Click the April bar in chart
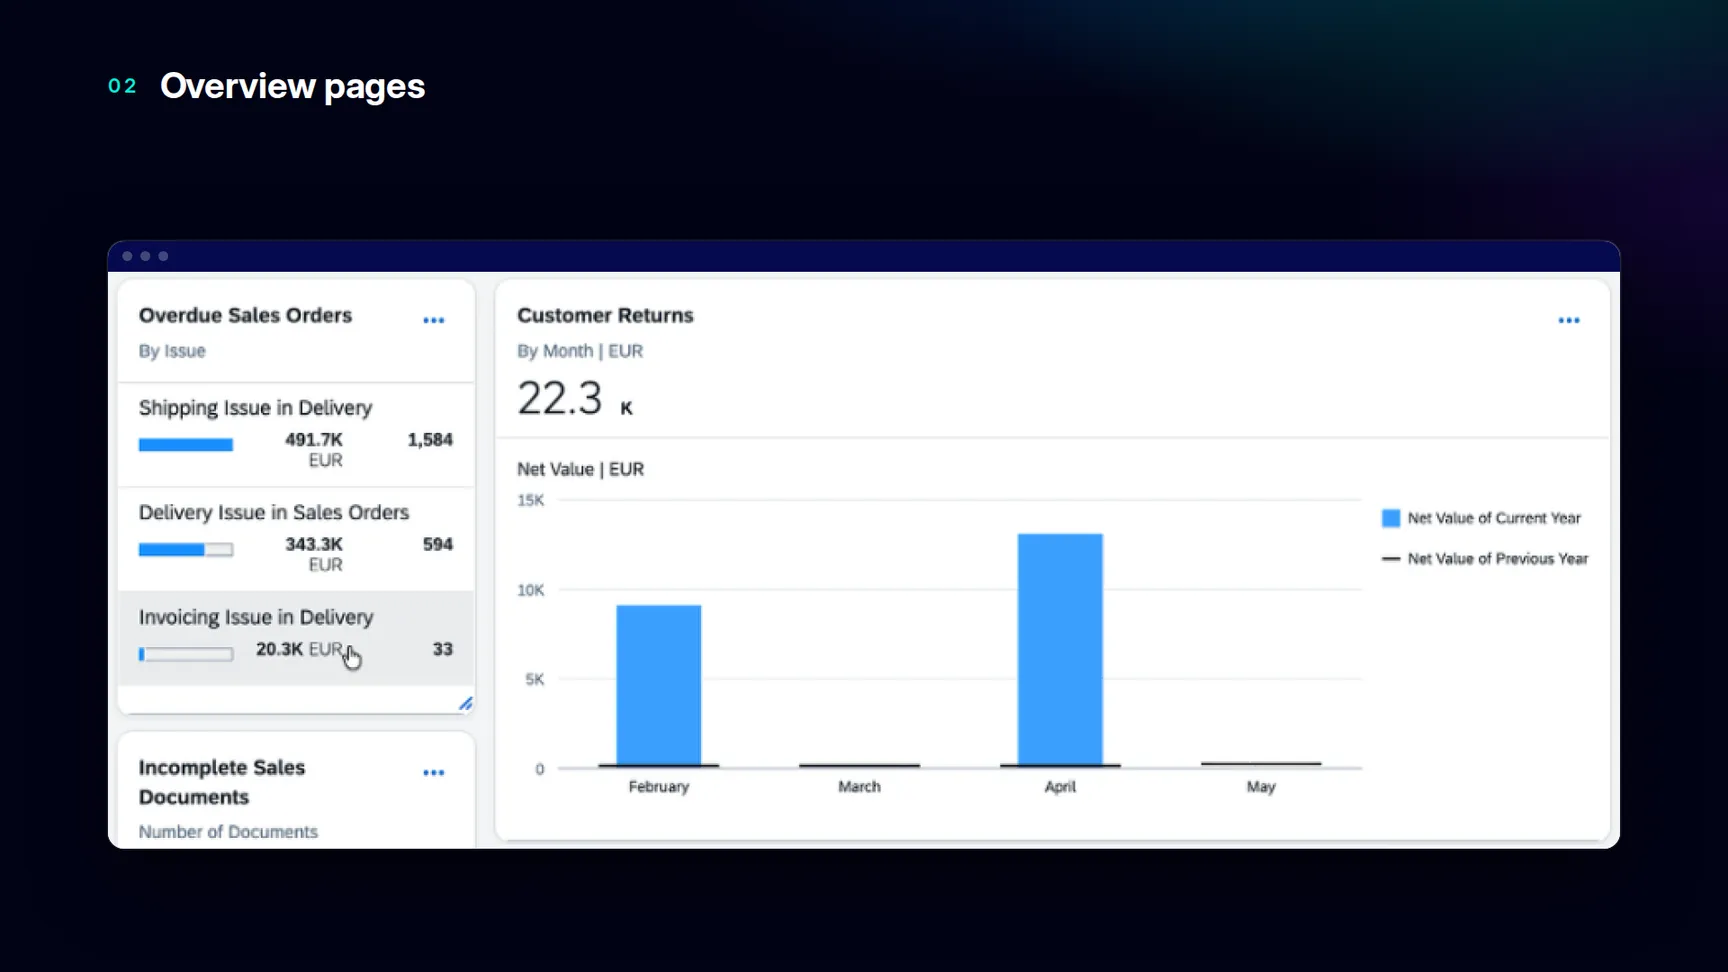Viewport: 1728px width, 972px height. [x=1060, y=650]
